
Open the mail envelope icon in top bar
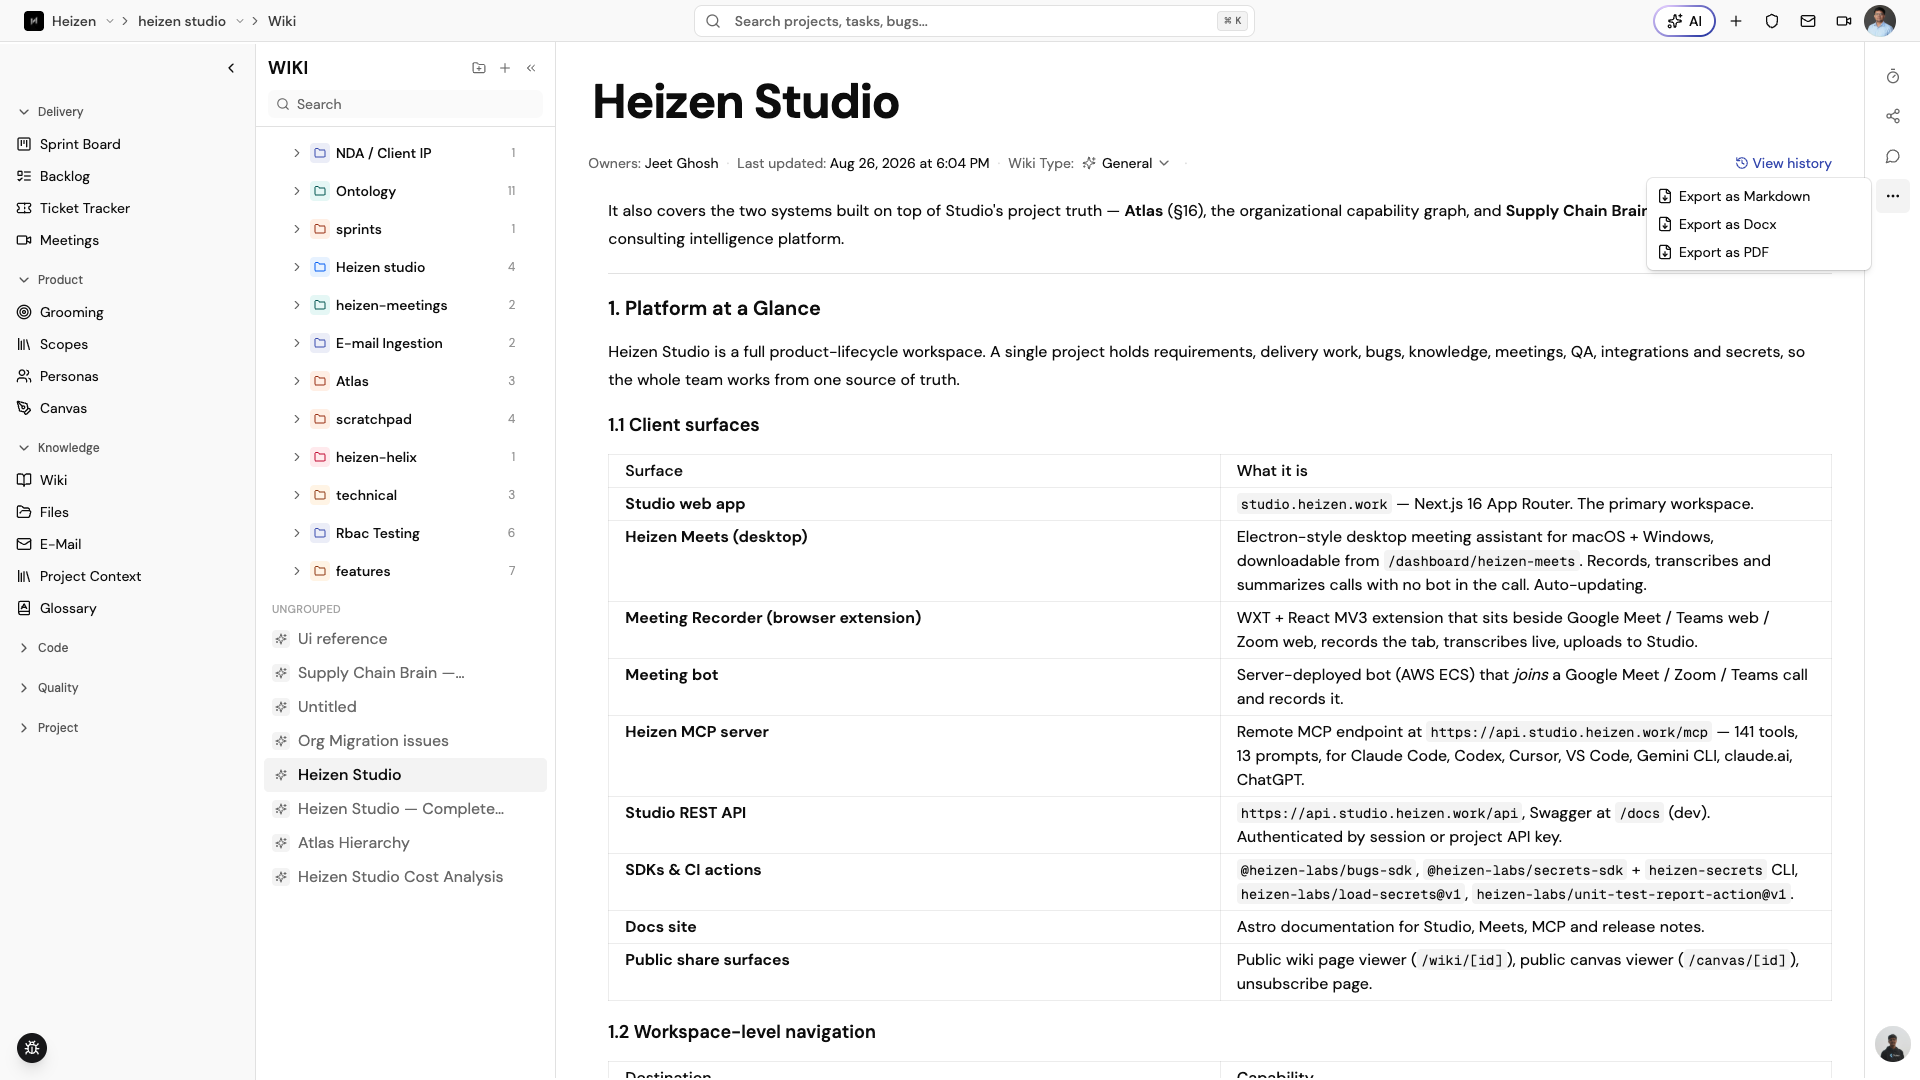point(1808,21)
